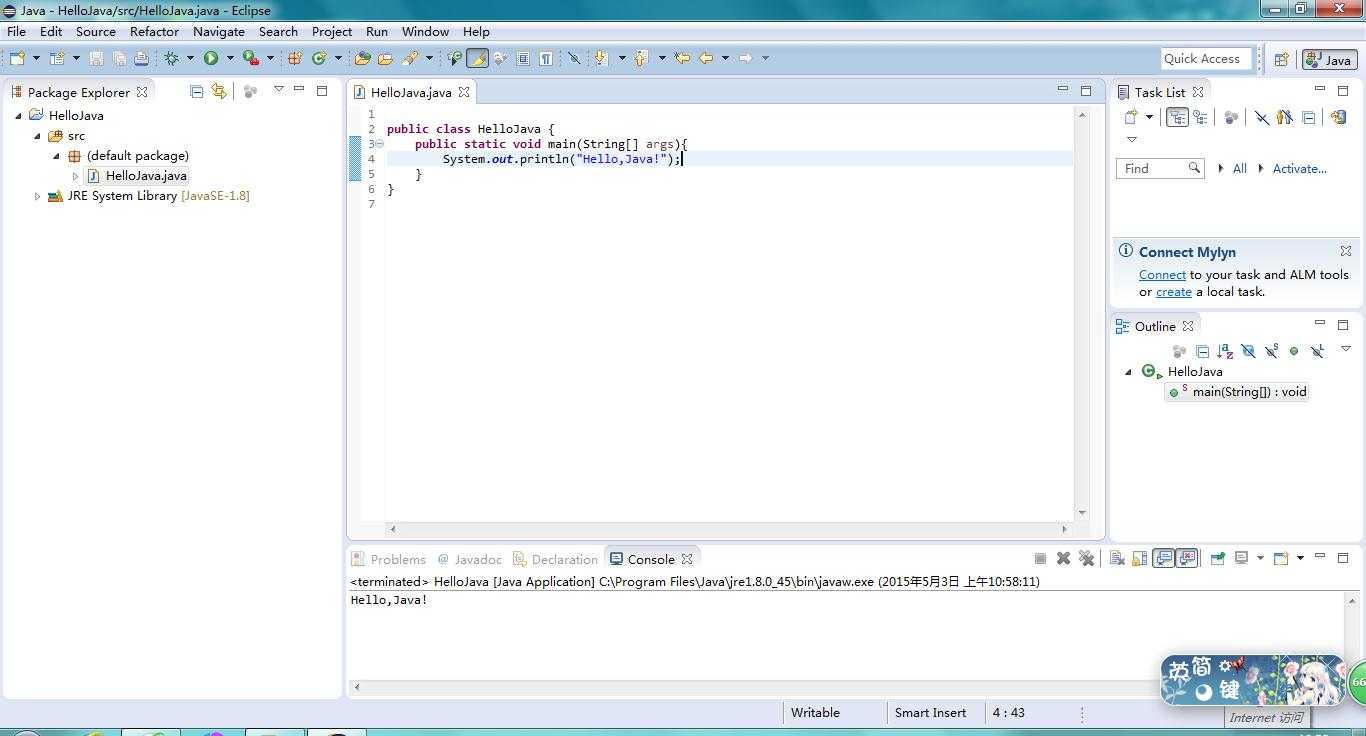Click the Last Edit Location icon
Viewport: 1366px width, 736px height.
(x=682, y=58)
